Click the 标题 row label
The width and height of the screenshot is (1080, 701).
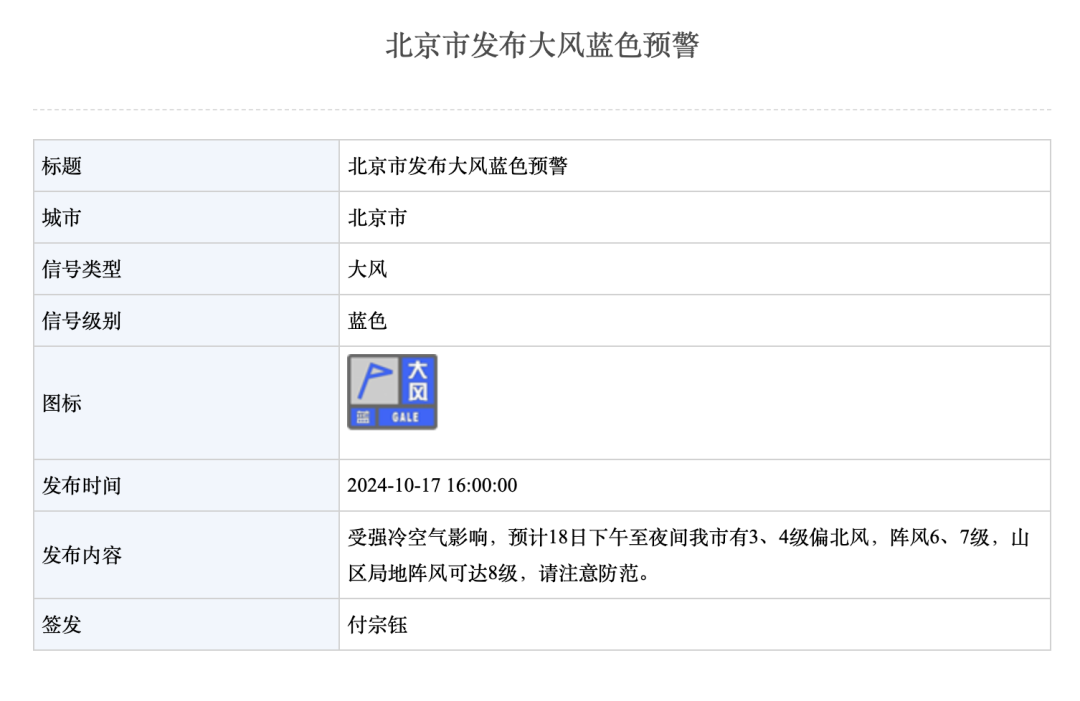click(x=62, y=166)
